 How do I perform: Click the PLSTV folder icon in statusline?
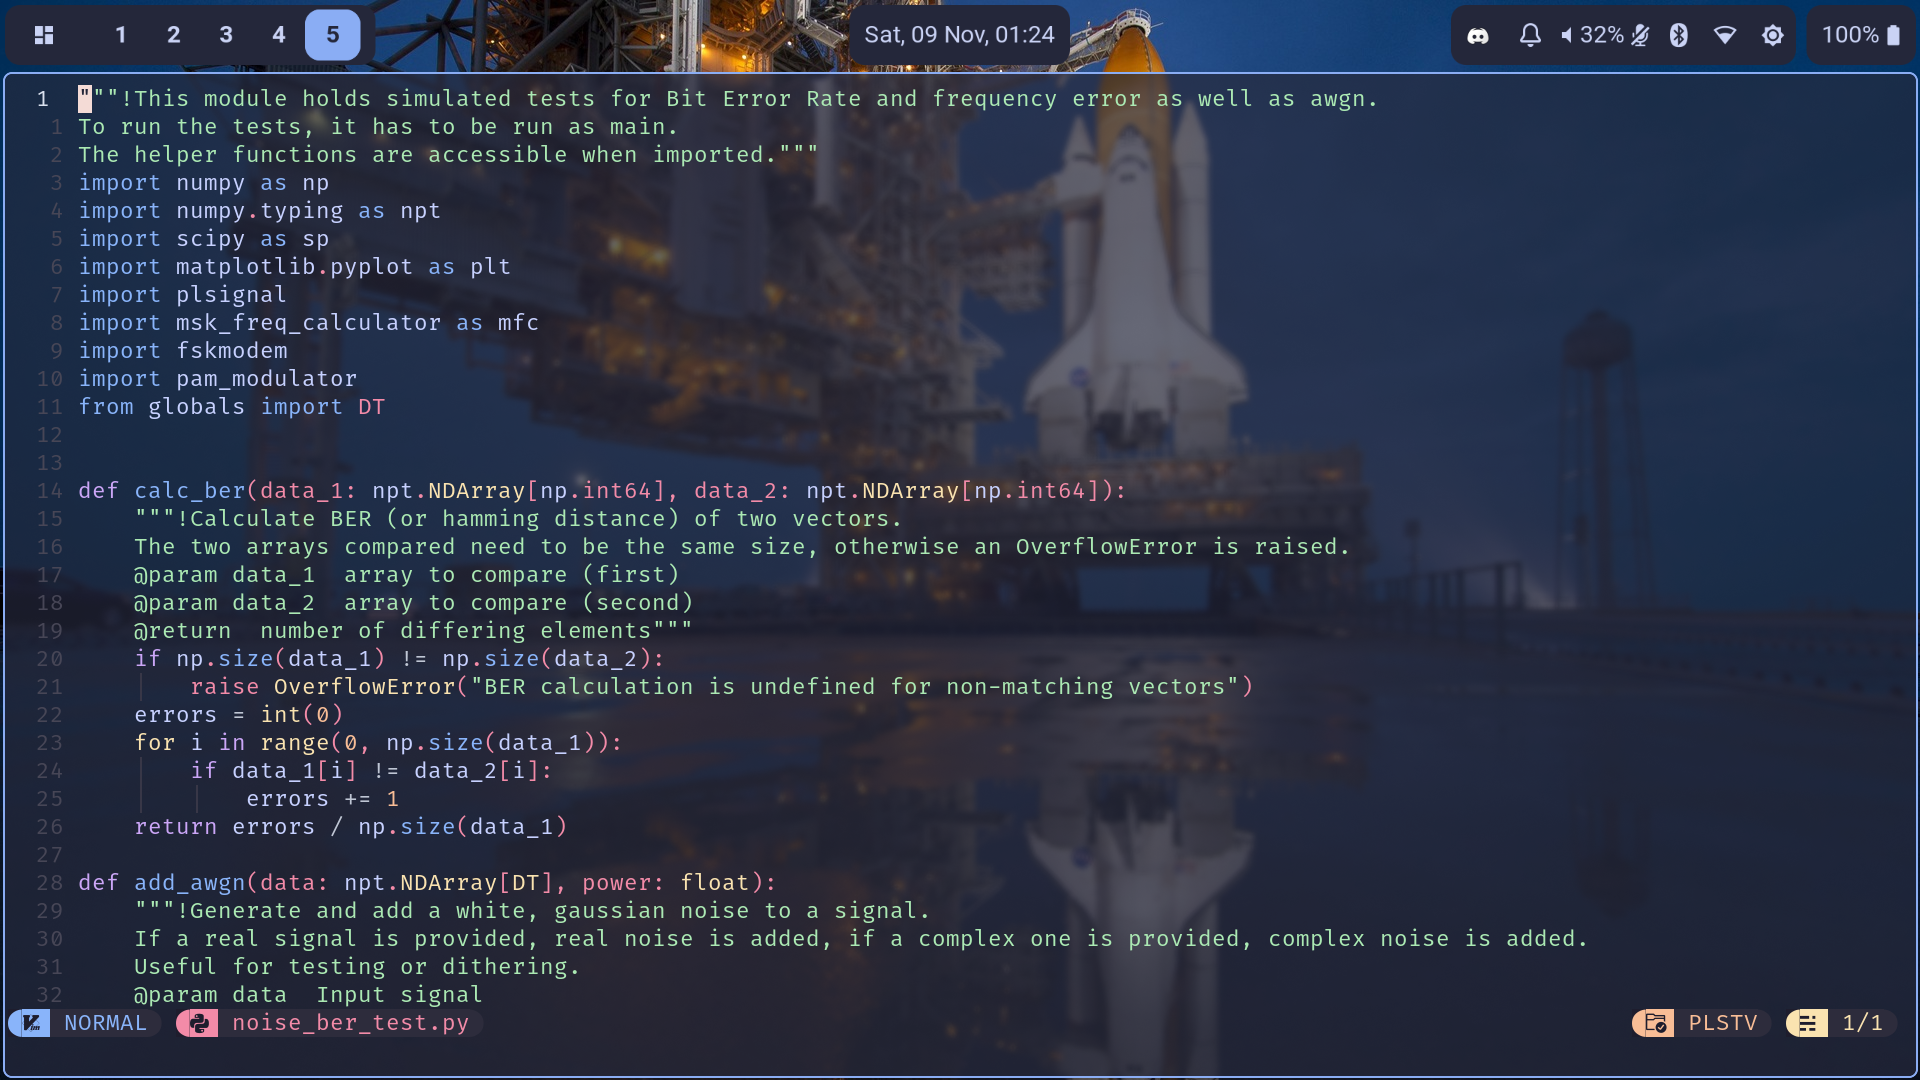point(1654,1023)
